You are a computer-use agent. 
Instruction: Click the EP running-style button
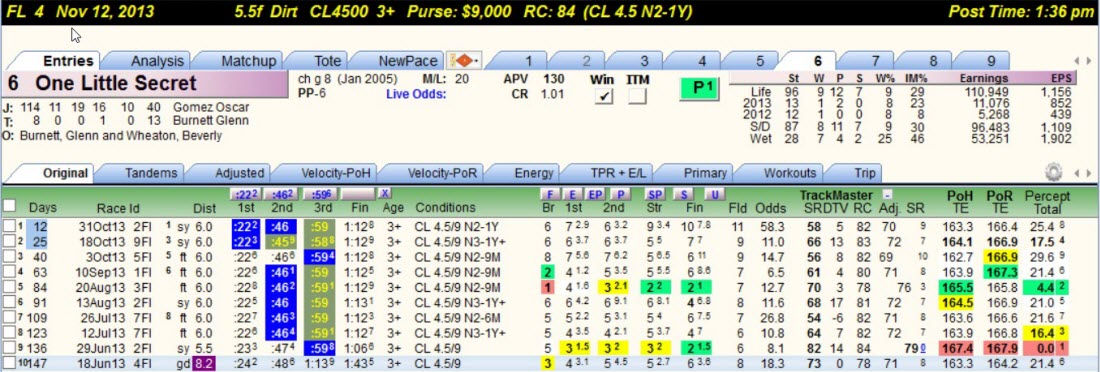(596, 194)
